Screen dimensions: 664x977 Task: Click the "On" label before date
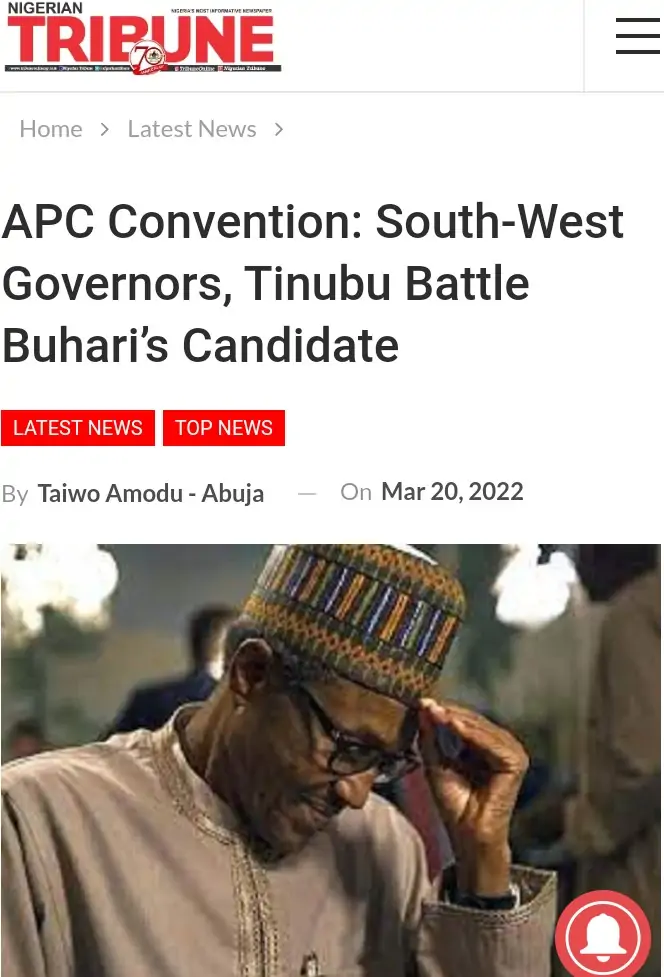(x=355, y=492)
